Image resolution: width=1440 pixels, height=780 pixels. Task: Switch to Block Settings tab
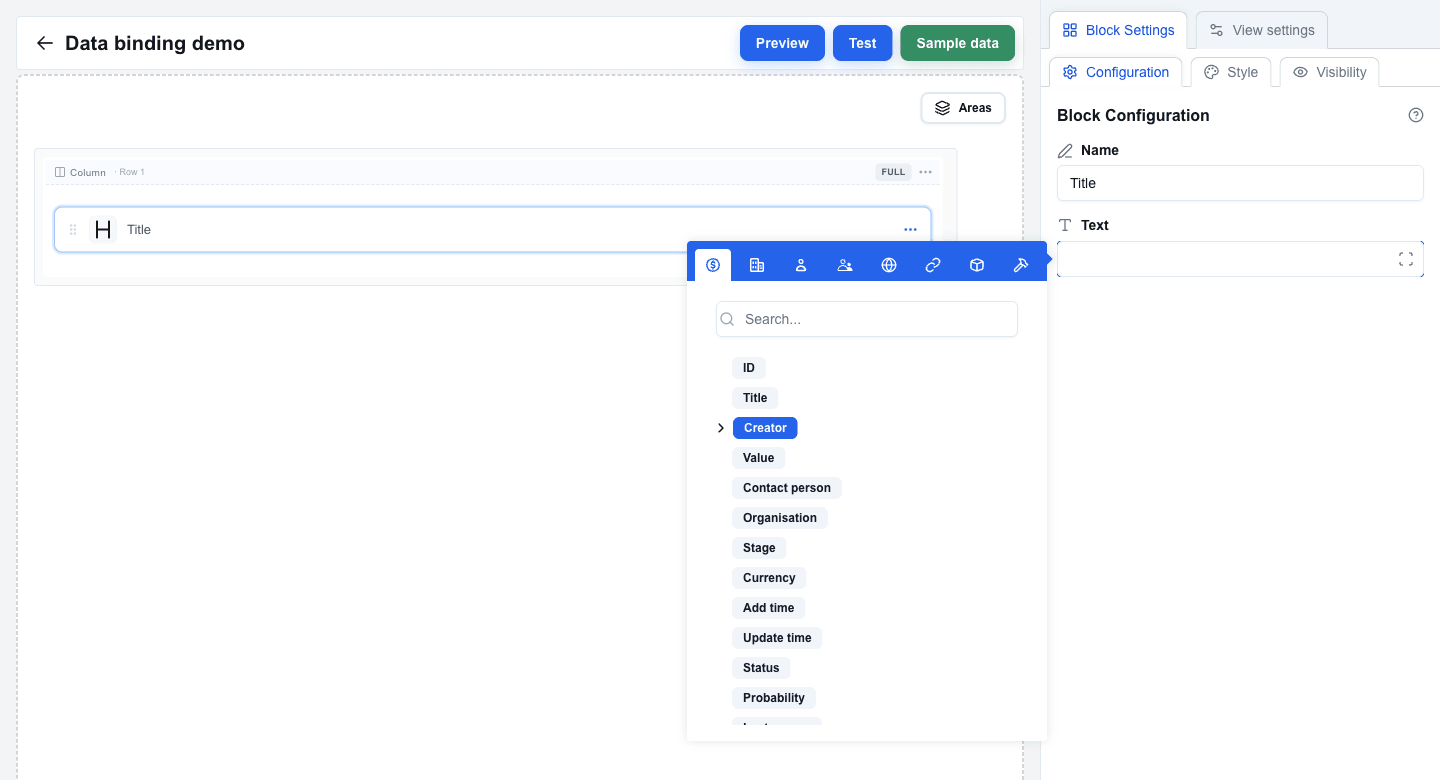pyautogui.click(x=1118, y=30)
